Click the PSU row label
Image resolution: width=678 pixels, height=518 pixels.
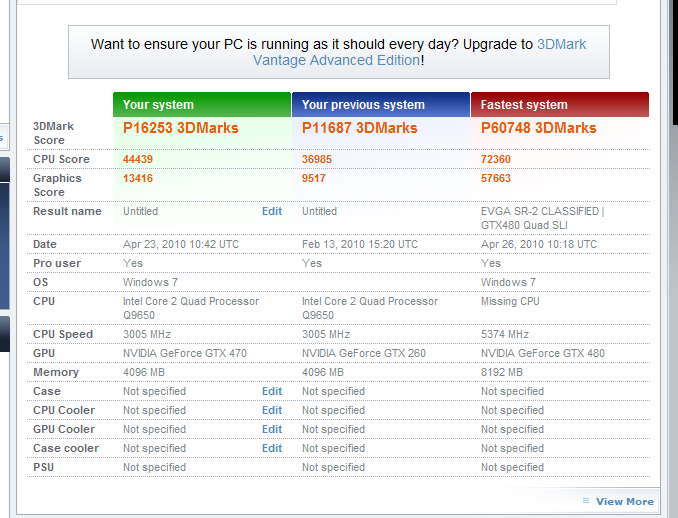tap(44, 467)
